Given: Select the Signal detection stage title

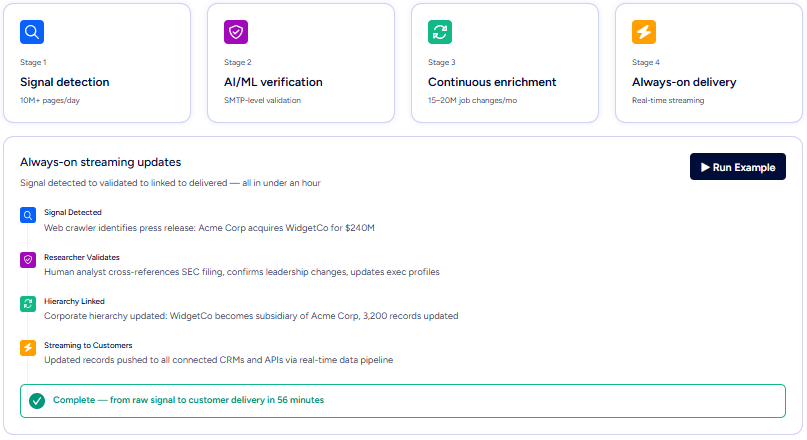Looking at the screenshot, I should point(65,82).
